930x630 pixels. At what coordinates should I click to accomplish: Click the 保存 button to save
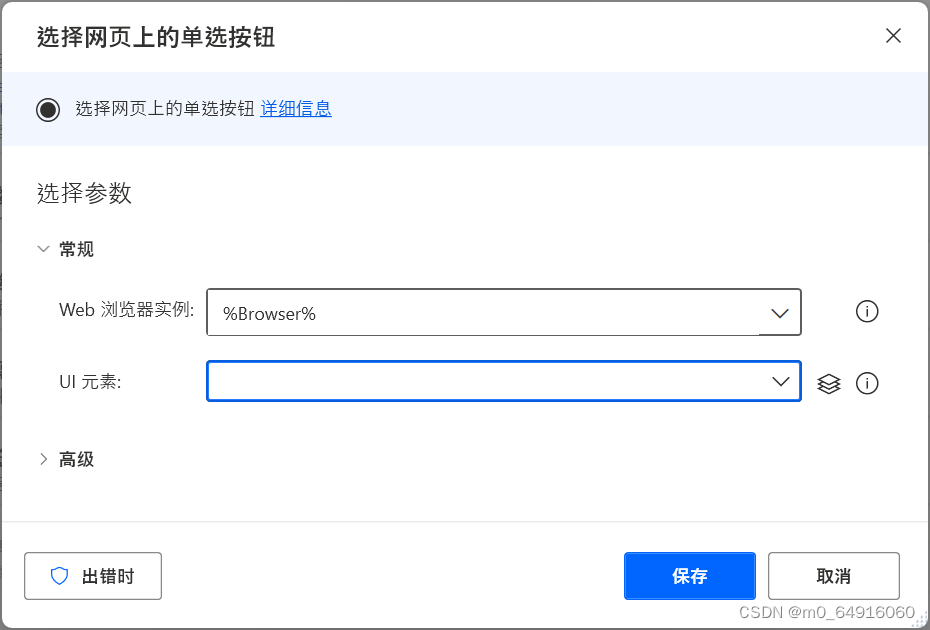[x=689, y=576]
